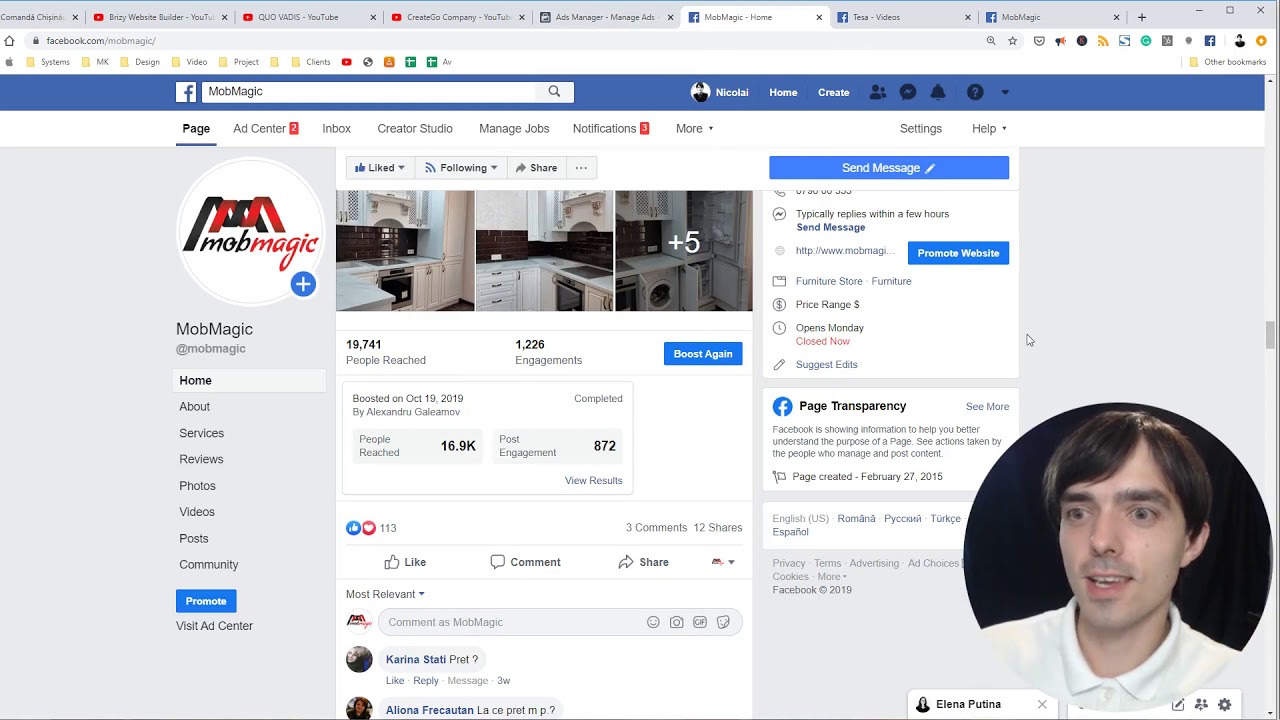The width and height of the screenshot is (1280, 720).
Task: Open the View Results link
Action: (x=593, y=480)
